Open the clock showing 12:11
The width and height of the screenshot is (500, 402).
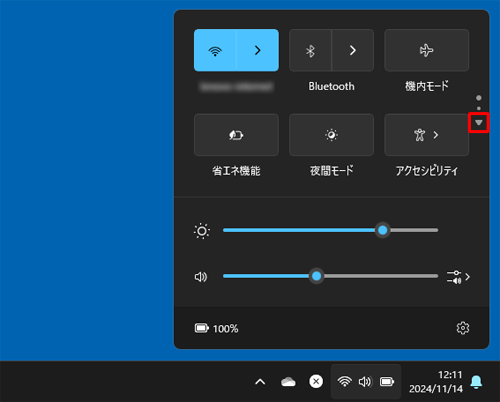pos(436,382)
